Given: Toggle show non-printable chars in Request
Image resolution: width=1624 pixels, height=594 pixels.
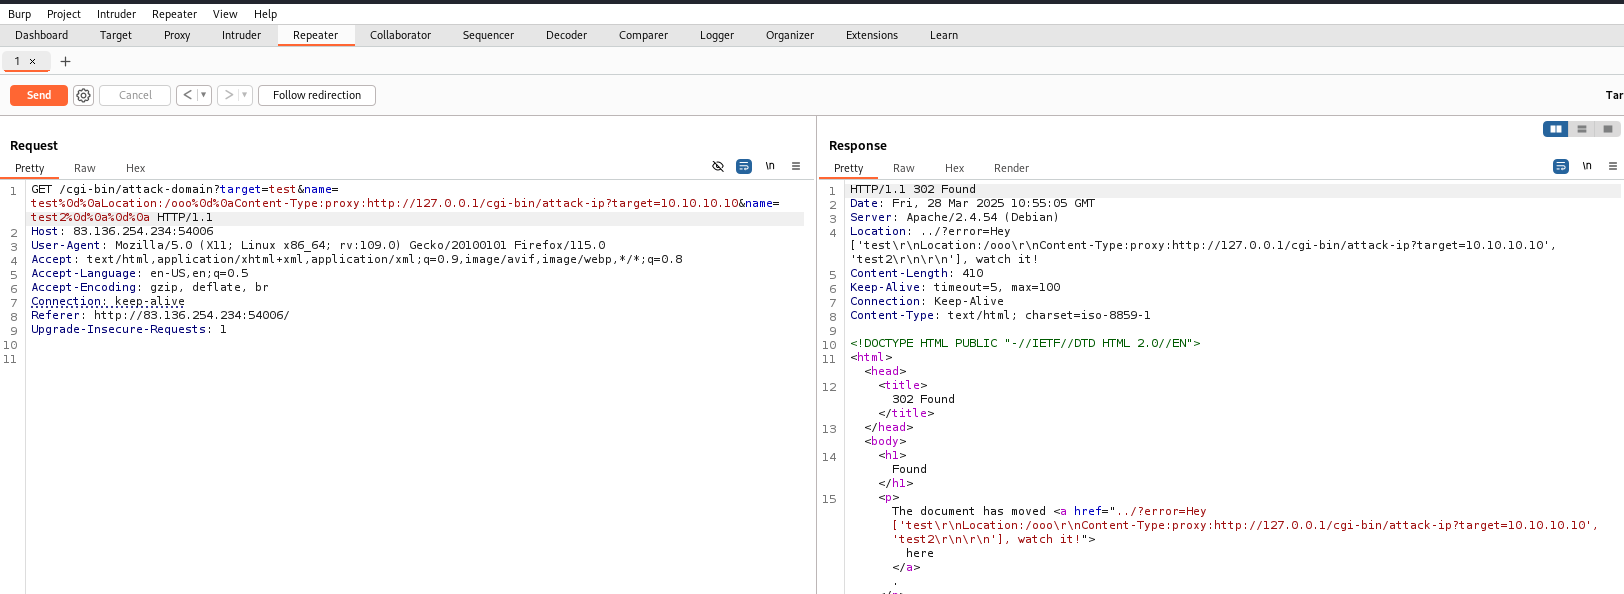Looking at the screenshot, I should pyautogui.click(x=770, y=166).
